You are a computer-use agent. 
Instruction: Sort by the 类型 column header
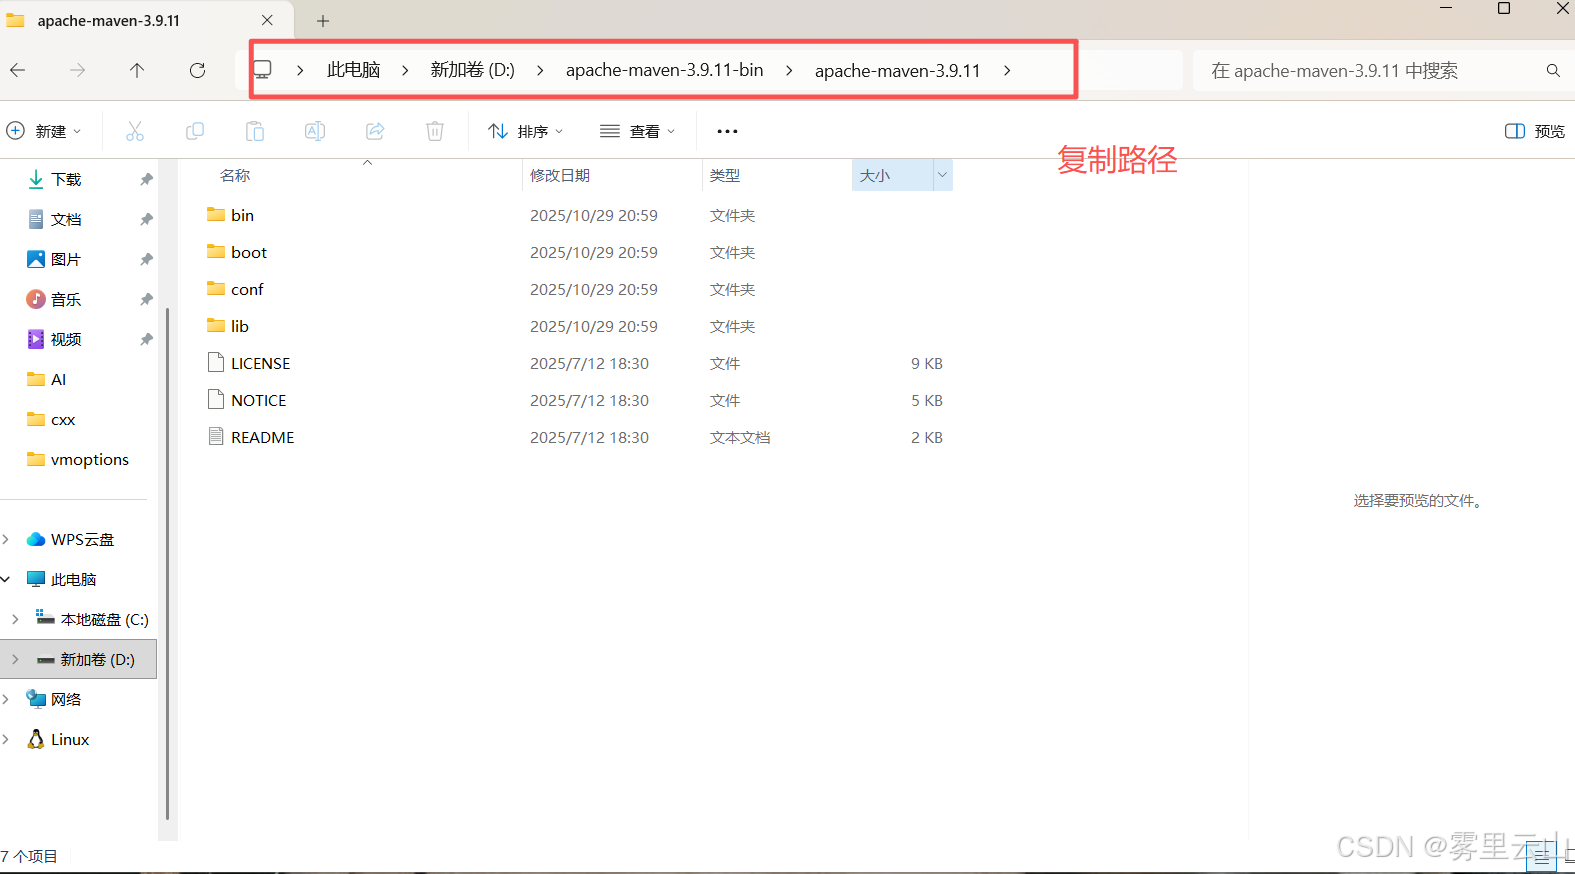coord(725,175)
